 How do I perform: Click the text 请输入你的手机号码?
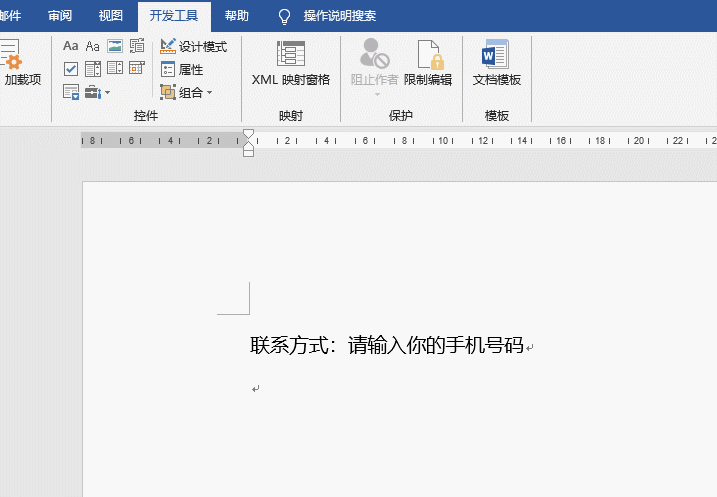coord(435,345)
